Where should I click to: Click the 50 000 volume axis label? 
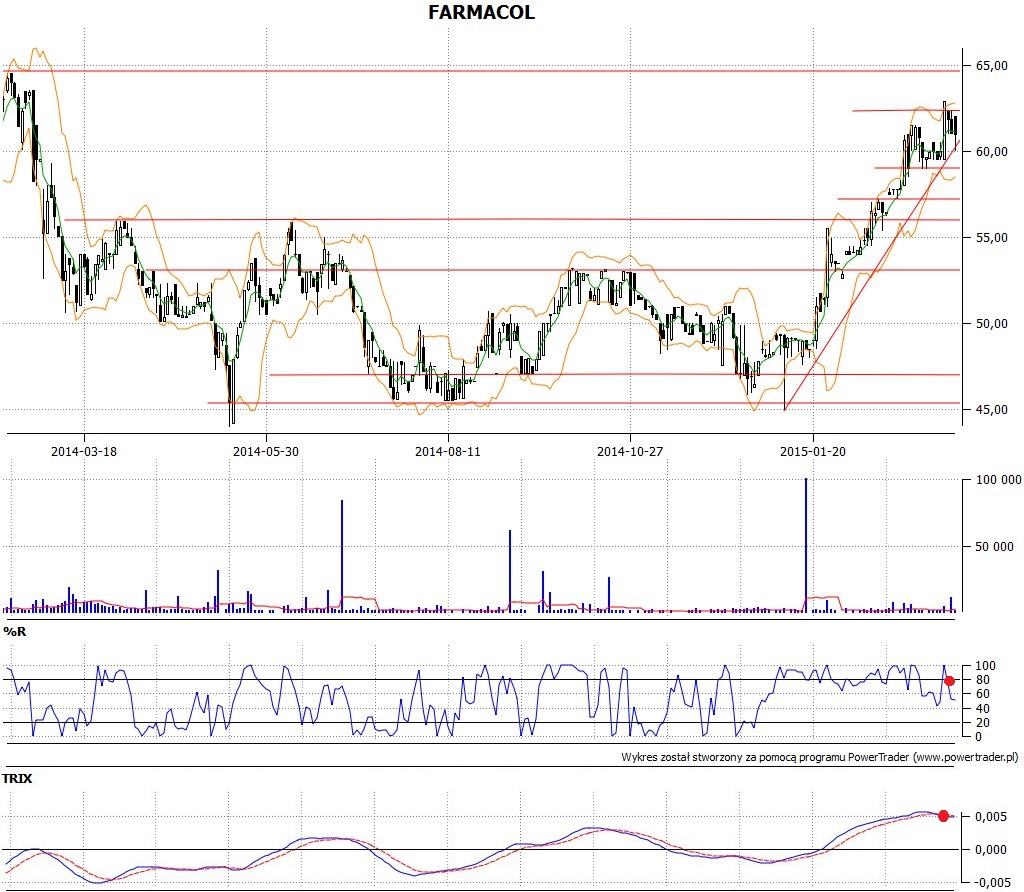[994, 547]
